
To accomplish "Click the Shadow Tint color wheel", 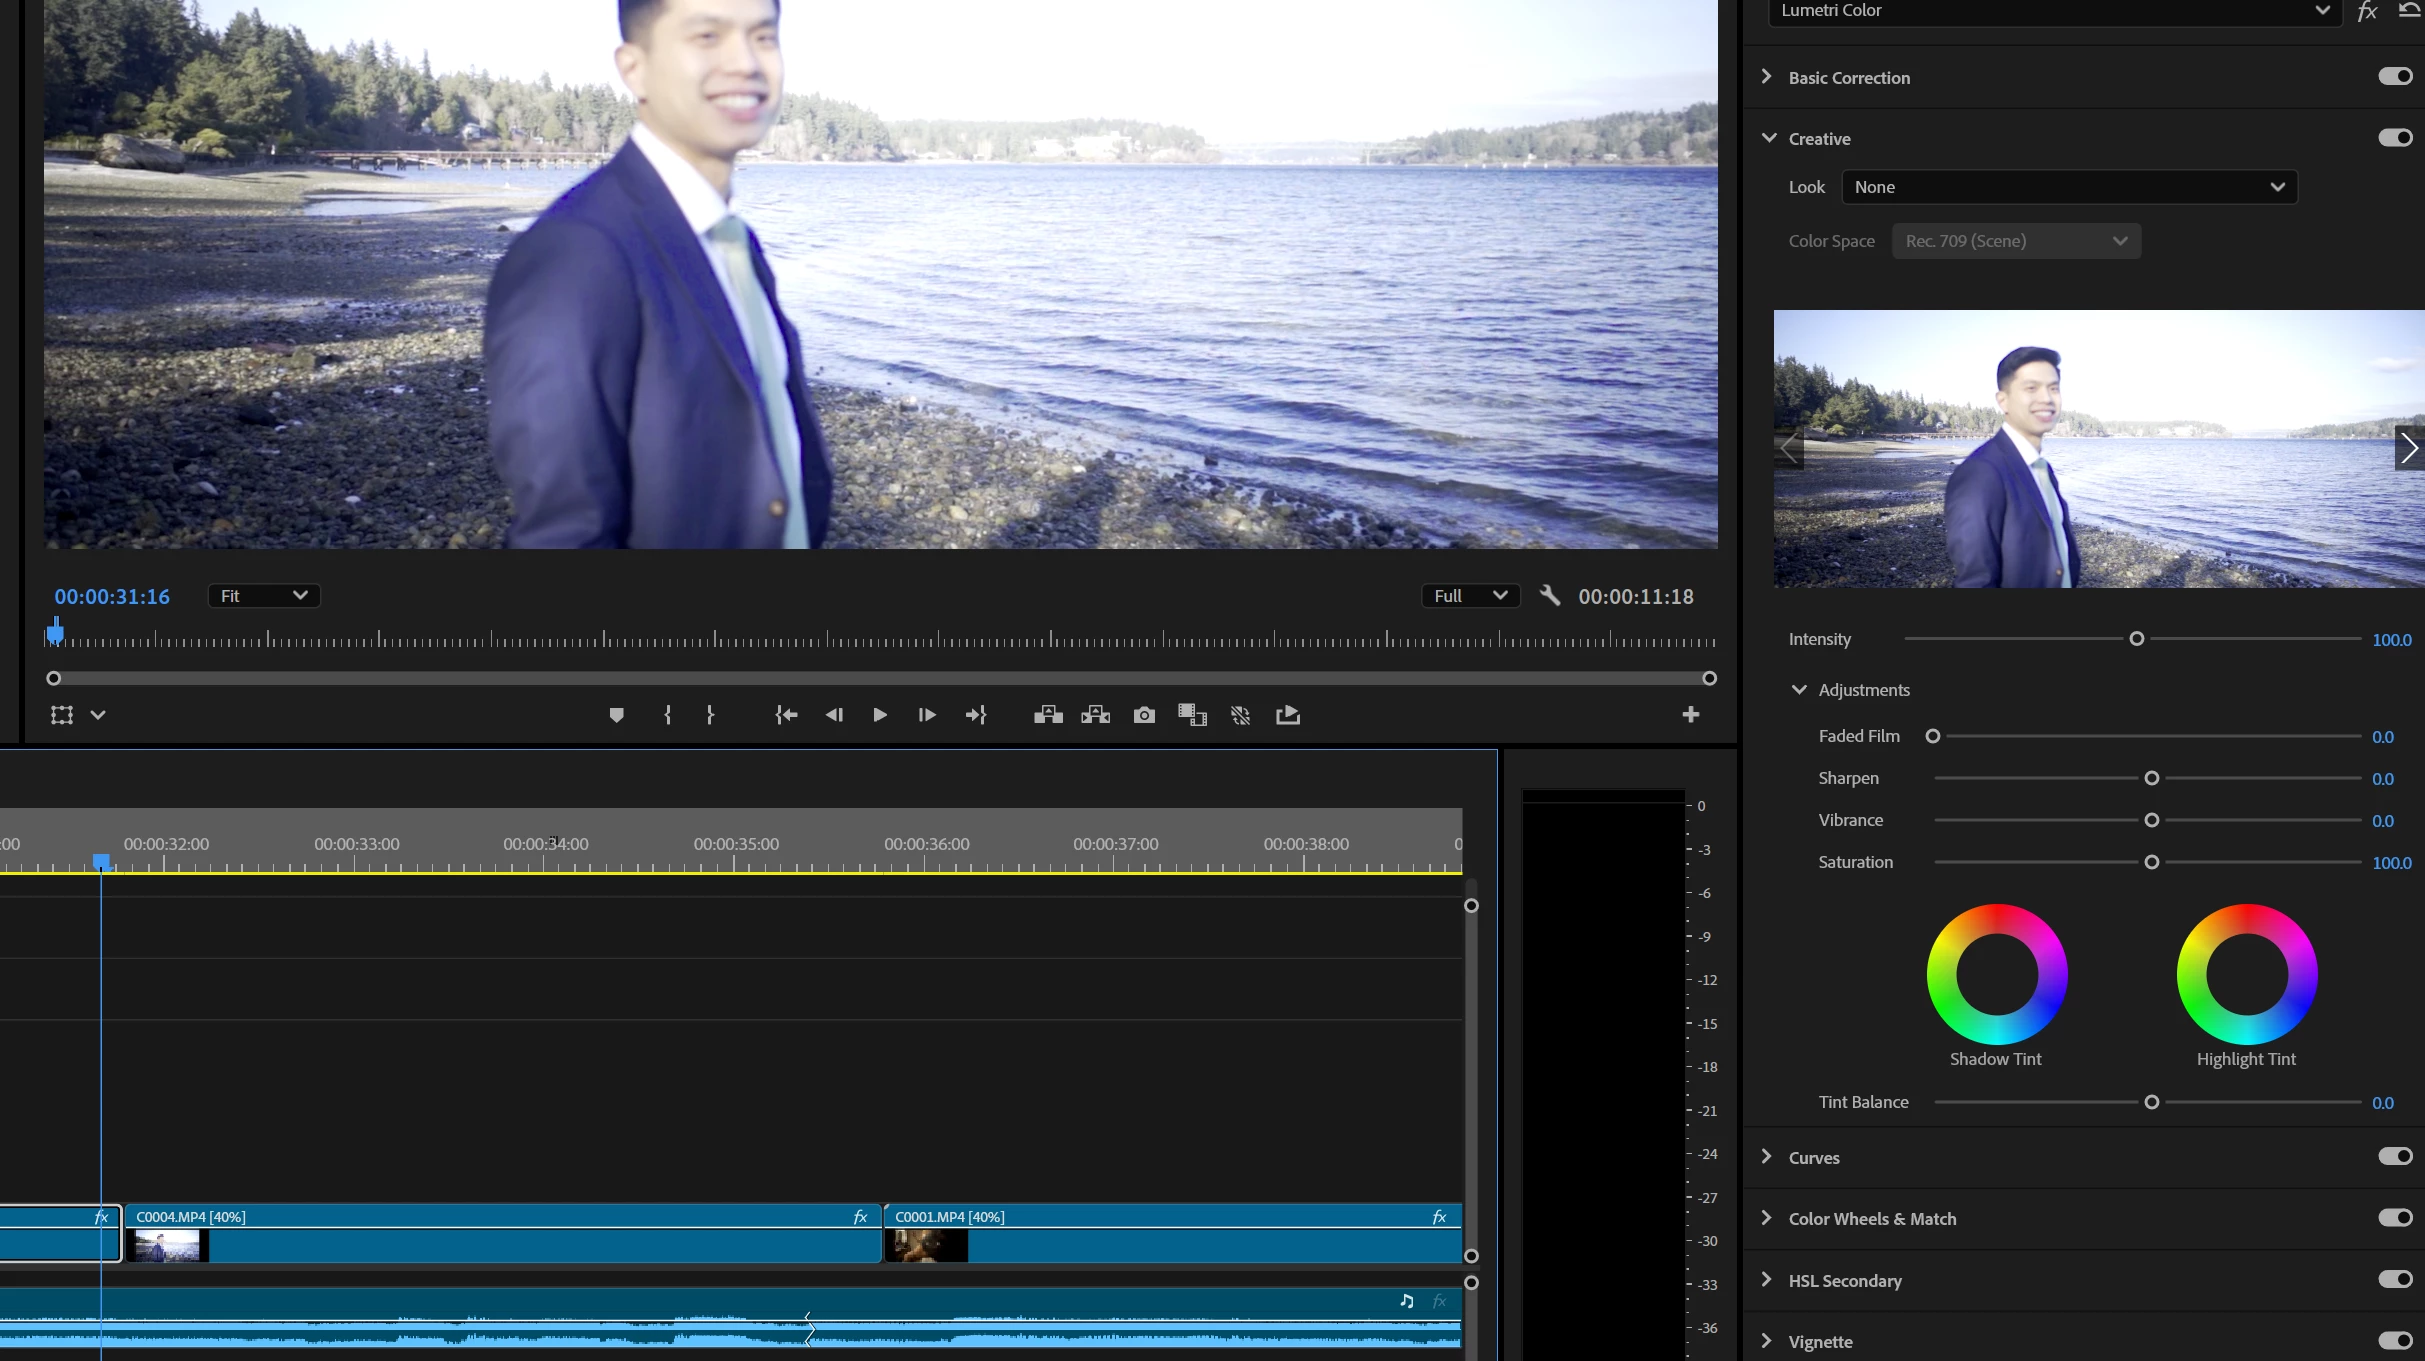I will coord(1996,975).
